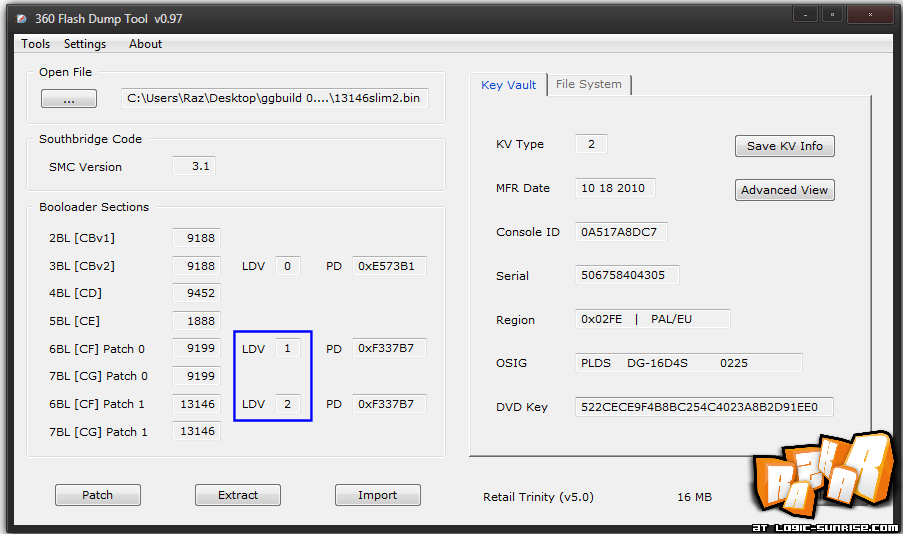Click the 'Retail Trinity (v5.0)' status text
Viewport: 903px width, 534px height.
point(538,497)
